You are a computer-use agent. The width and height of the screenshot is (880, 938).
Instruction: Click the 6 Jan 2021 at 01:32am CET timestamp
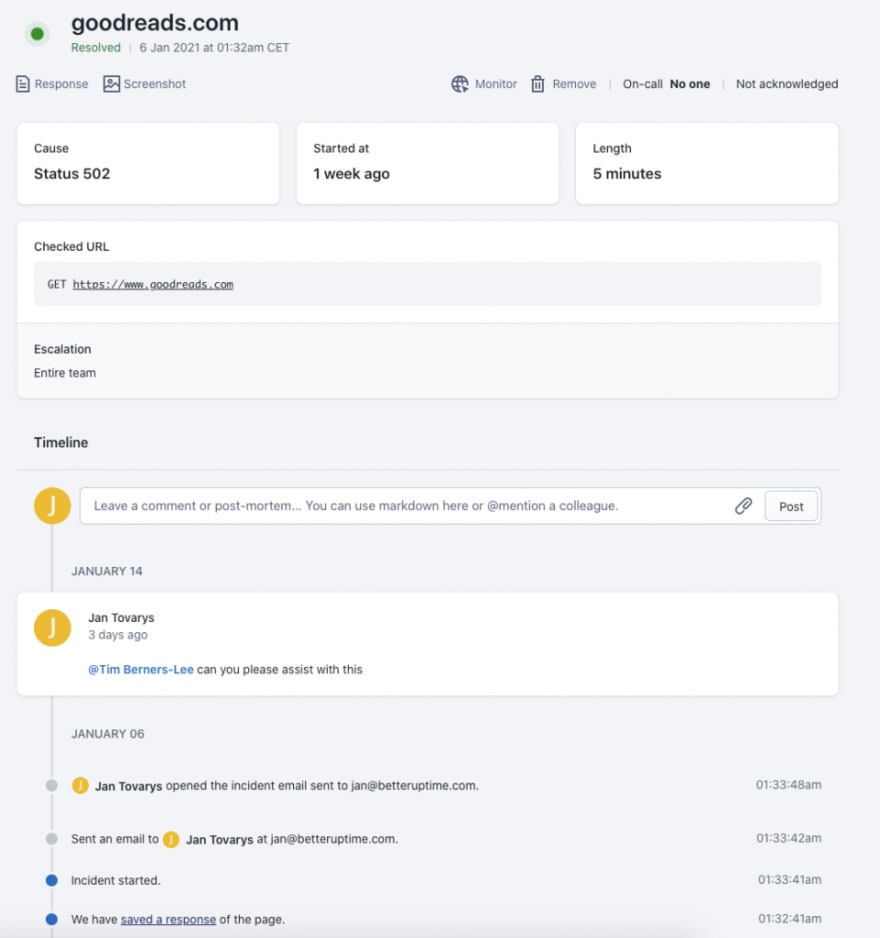(214, 48)
